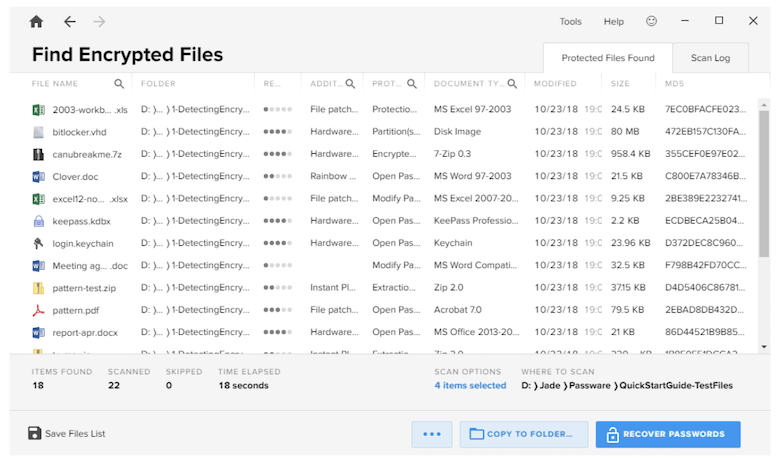Select the archive icon for canubreakme.7z

point(38,154)
